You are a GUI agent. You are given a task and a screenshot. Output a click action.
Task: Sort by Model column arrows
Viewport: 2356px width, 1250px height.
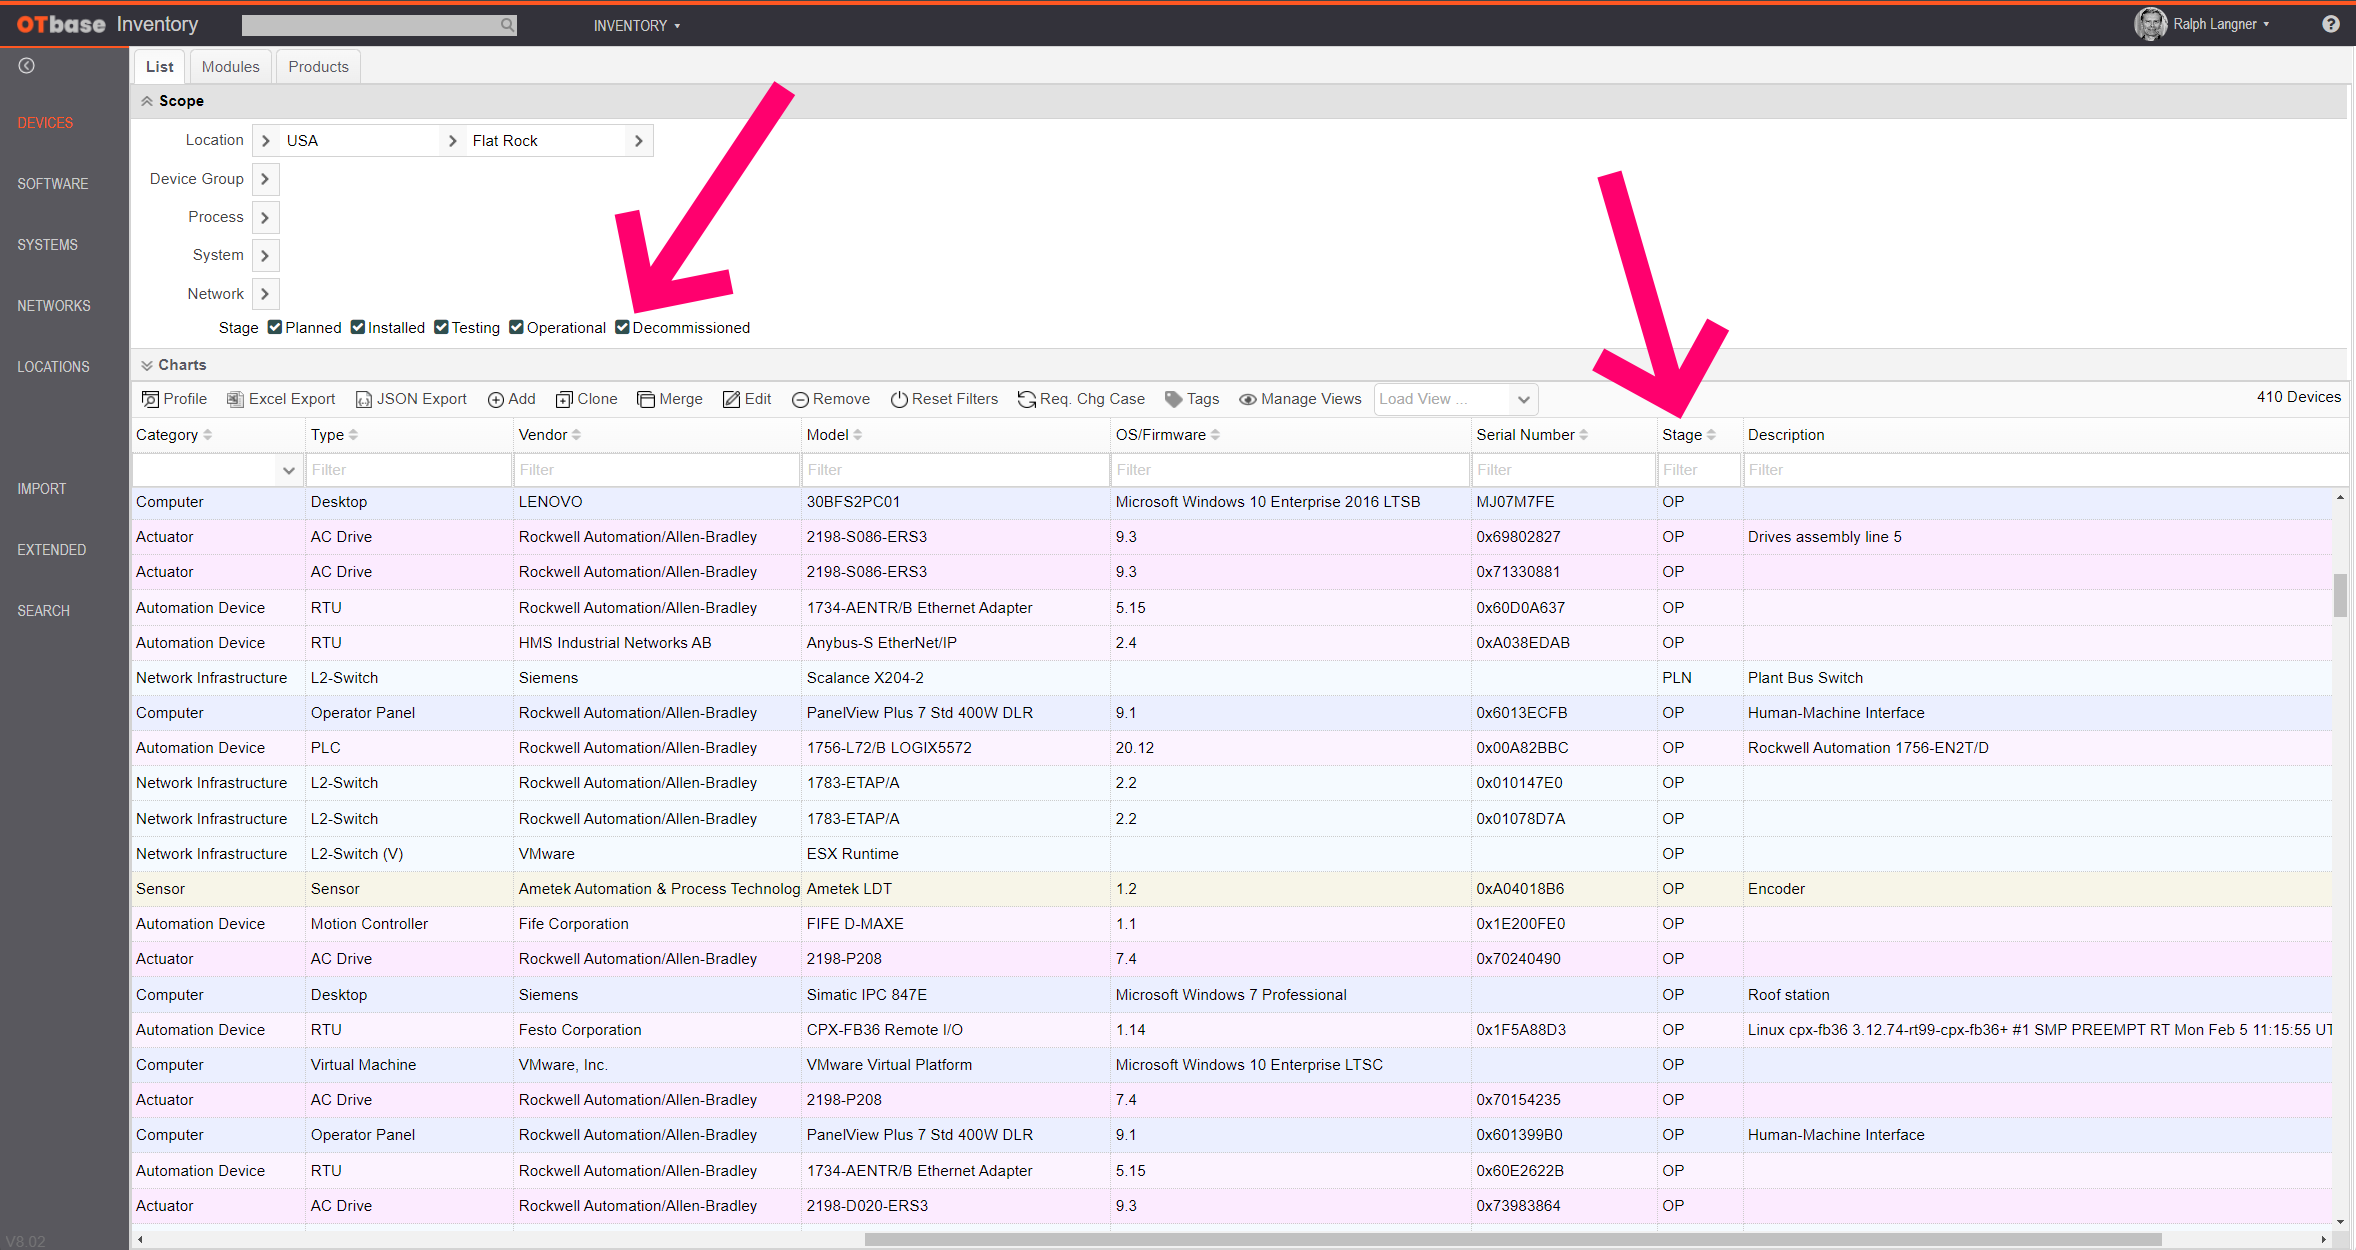(857, 435)
